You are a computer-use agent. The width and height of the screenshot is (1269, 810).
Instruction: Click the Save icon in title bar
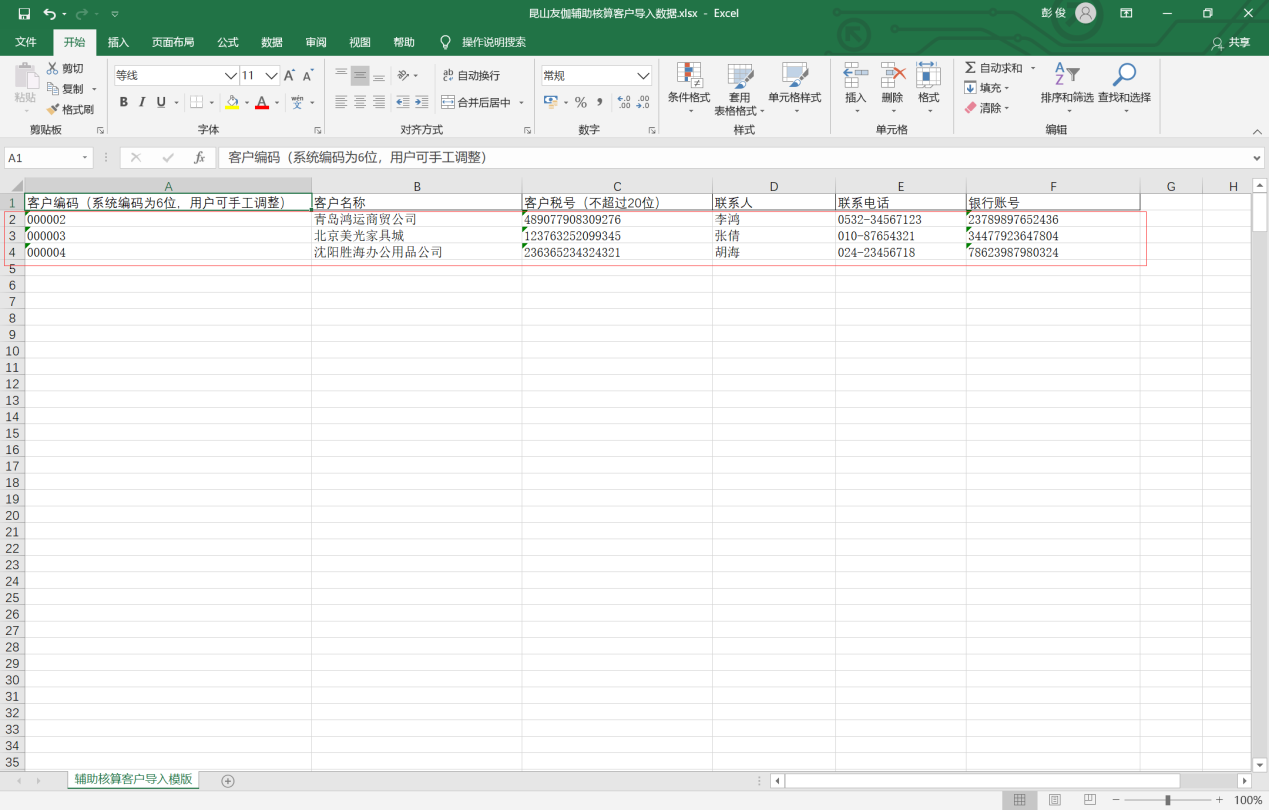(x=24, y=14)
